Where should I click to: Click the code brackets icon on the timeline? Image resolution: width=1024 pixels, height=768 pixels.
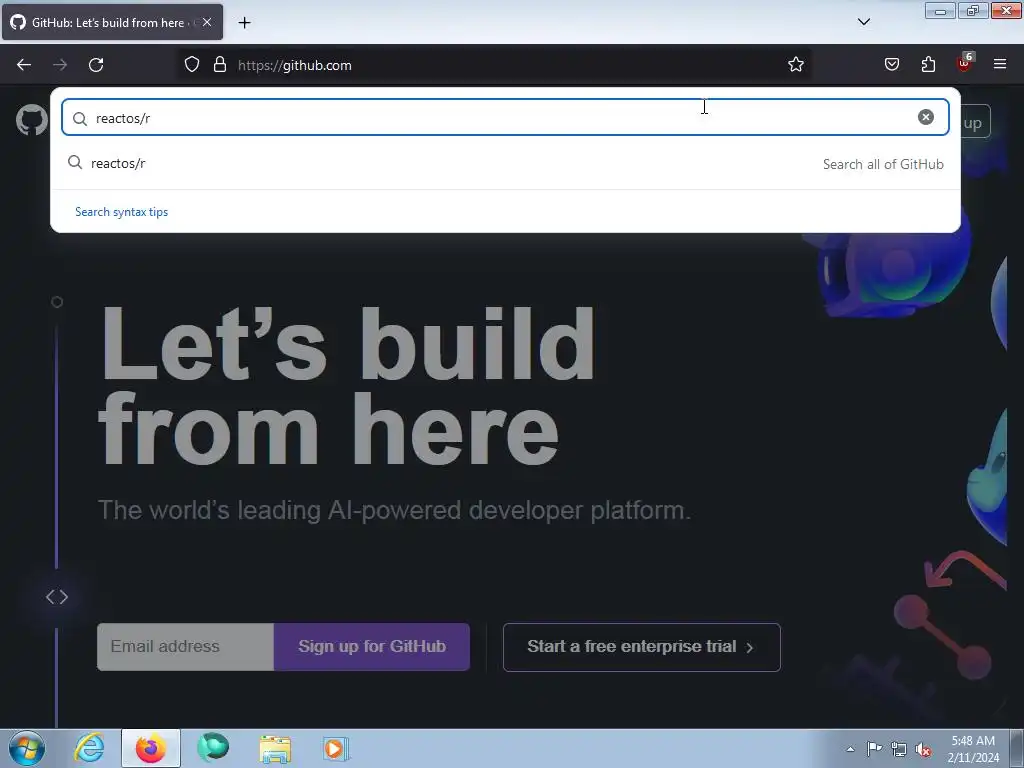(57, 597)
